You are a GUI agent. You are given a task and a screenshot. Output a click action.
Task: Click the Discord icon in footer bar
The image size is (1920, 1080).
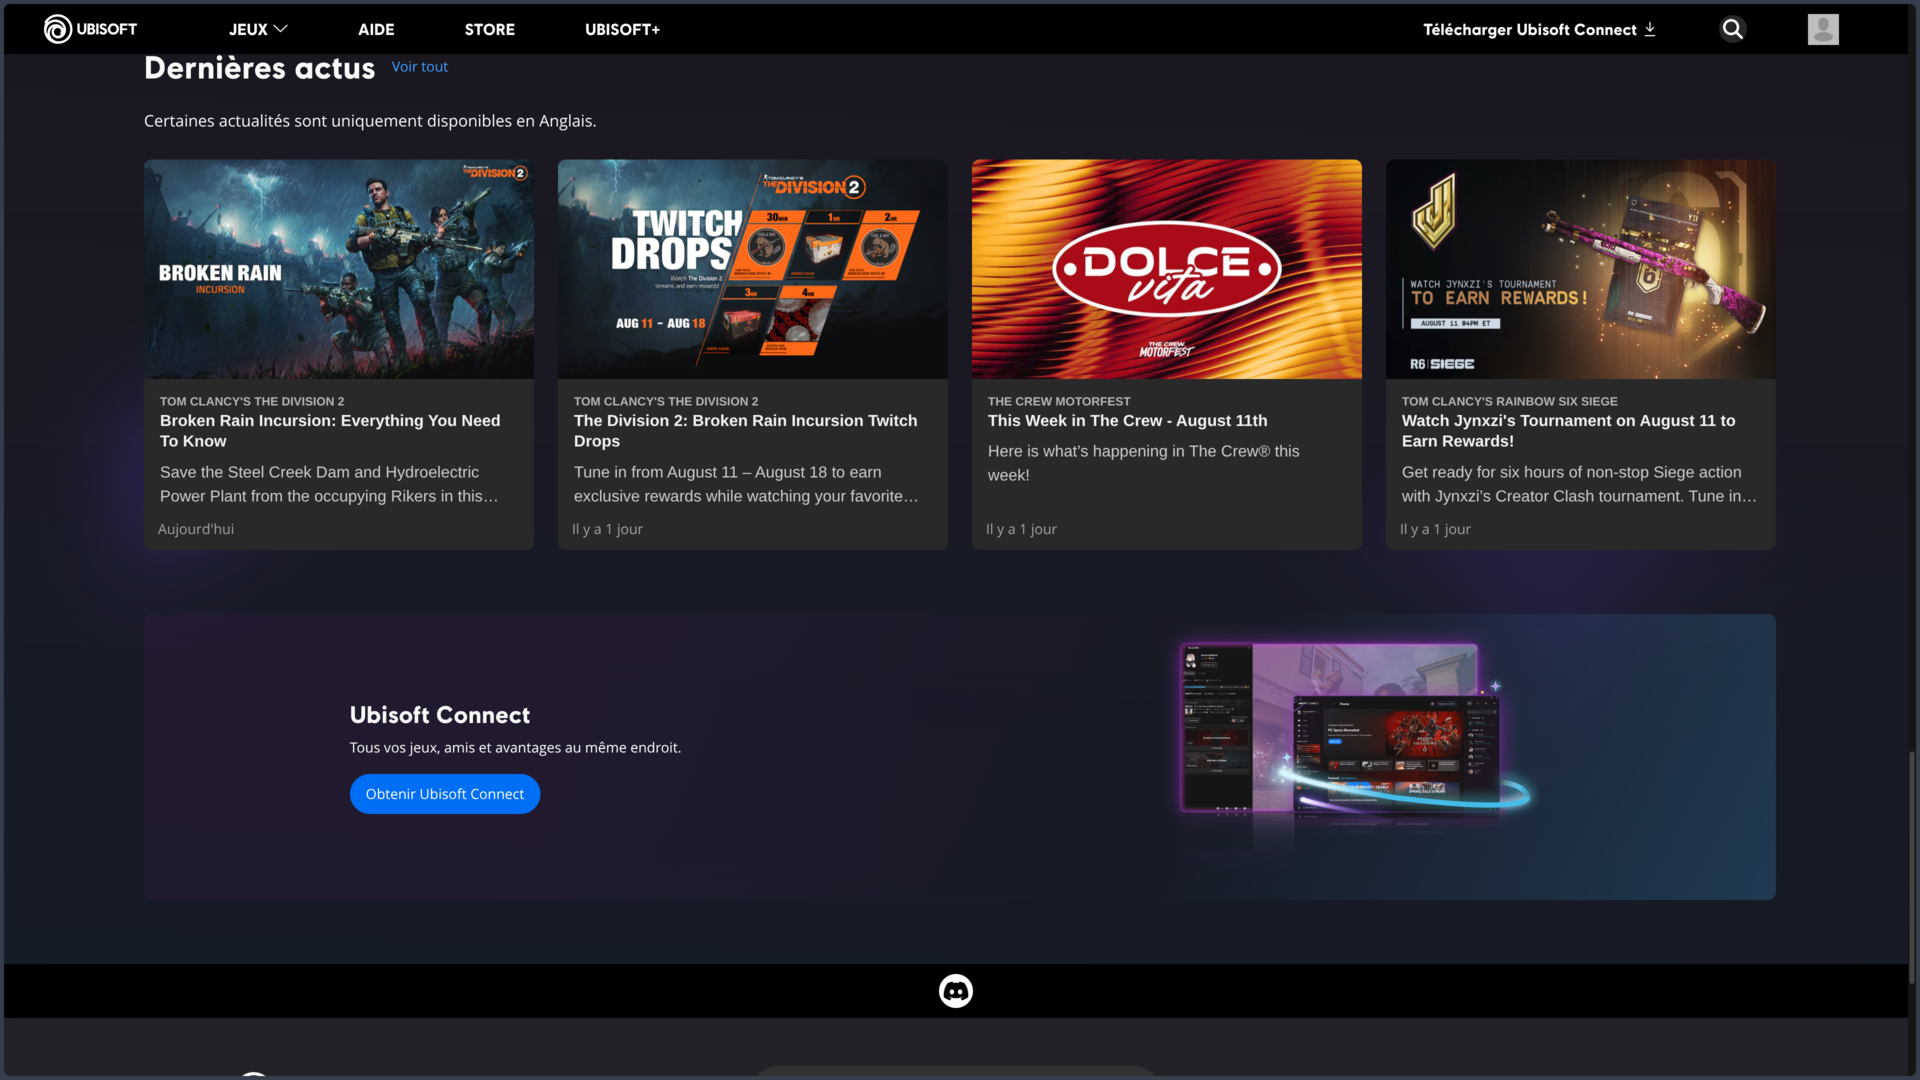(x=956, y=991)
